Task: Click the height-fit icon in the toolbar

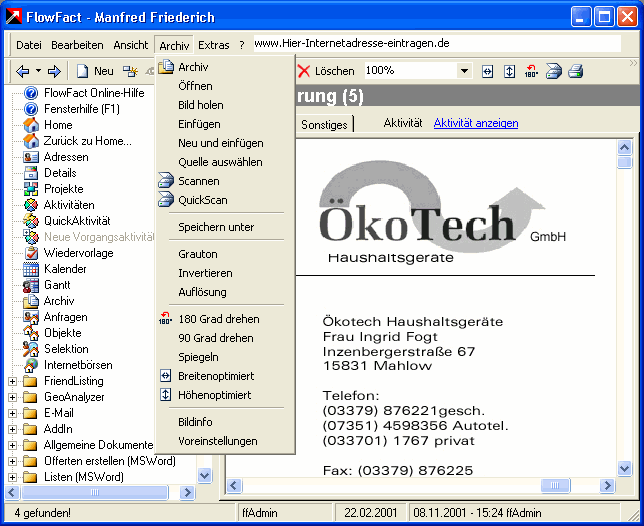Action: pos(509,71)
